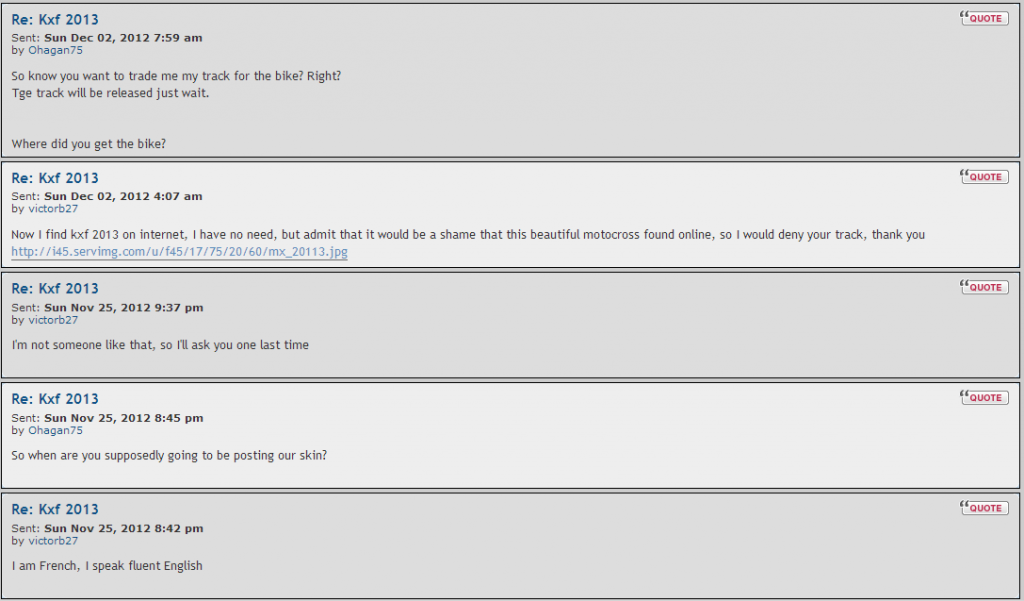1024x601 pixels.
Task: Open Re: Kxf 2013 title sent 4:07 am
Action: 55,178
